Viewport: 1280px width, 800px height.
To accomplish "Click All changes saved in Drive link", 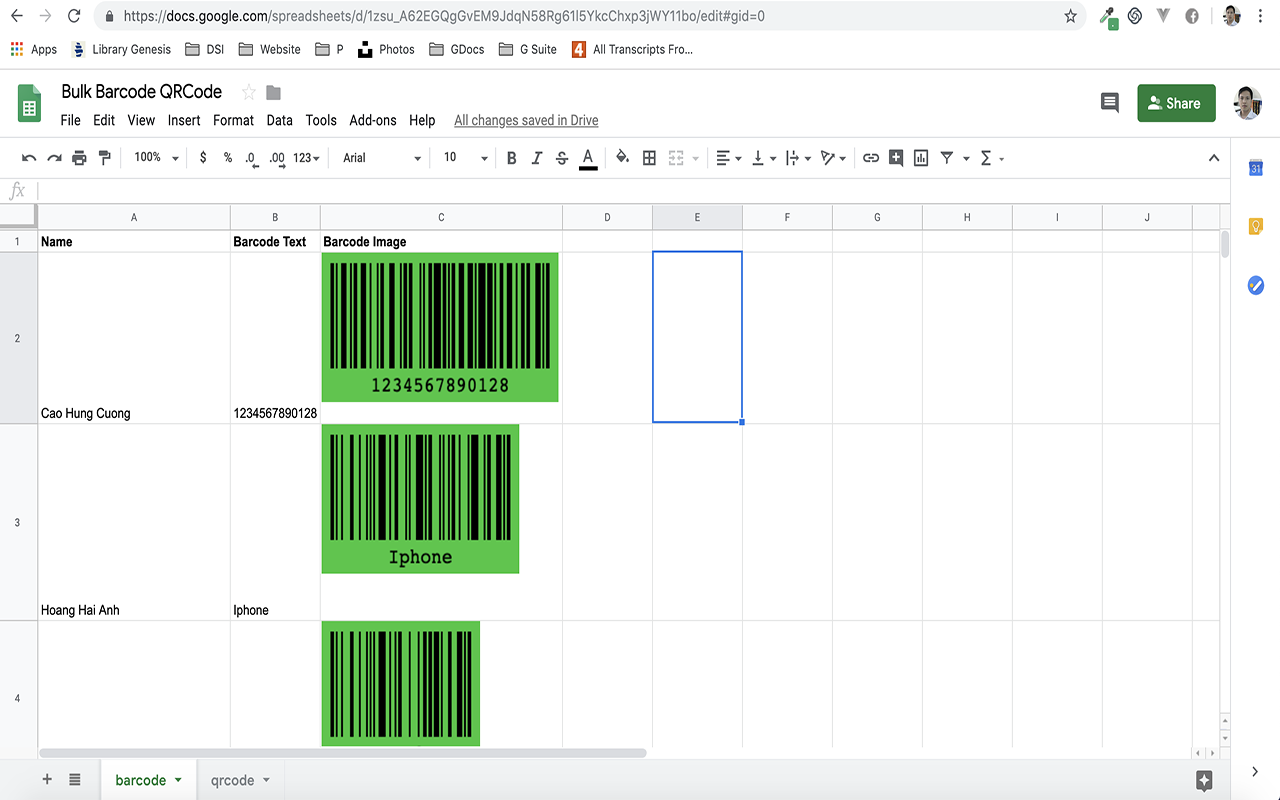I will 526,120.
